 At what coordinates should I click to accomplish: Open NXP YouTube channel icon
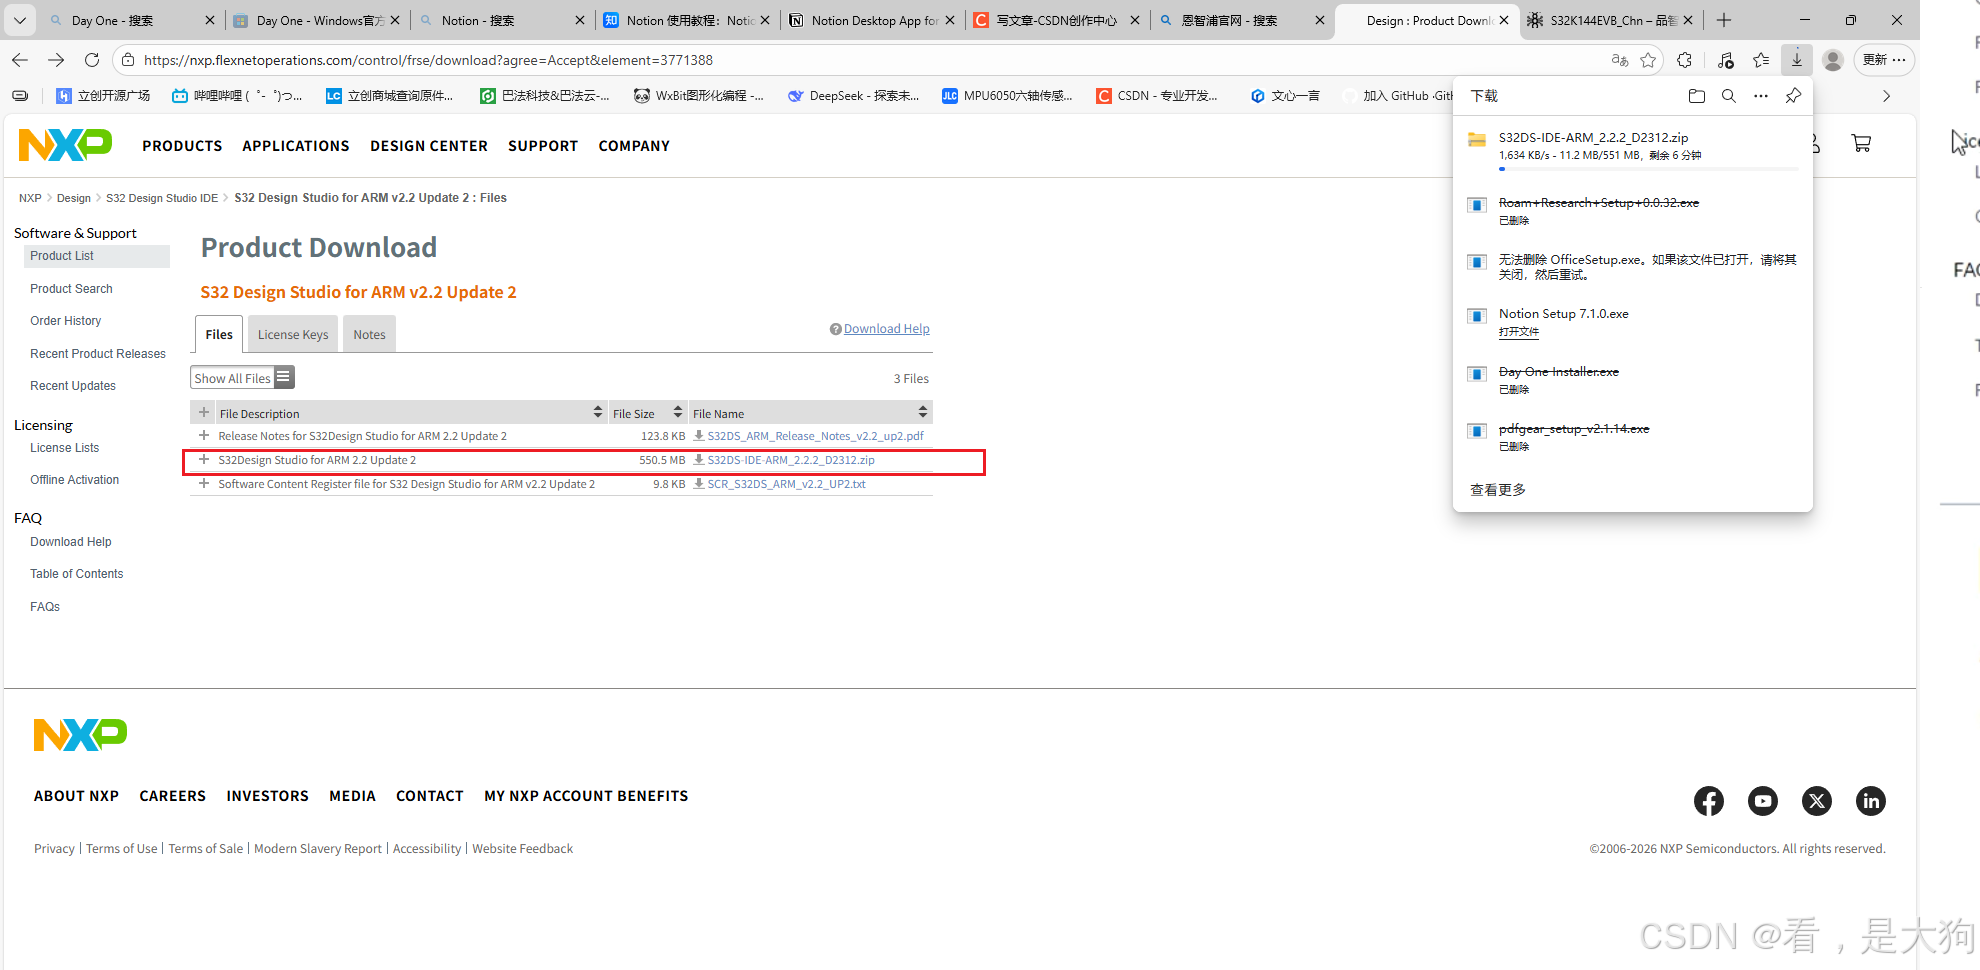(x=1763, y=801)
